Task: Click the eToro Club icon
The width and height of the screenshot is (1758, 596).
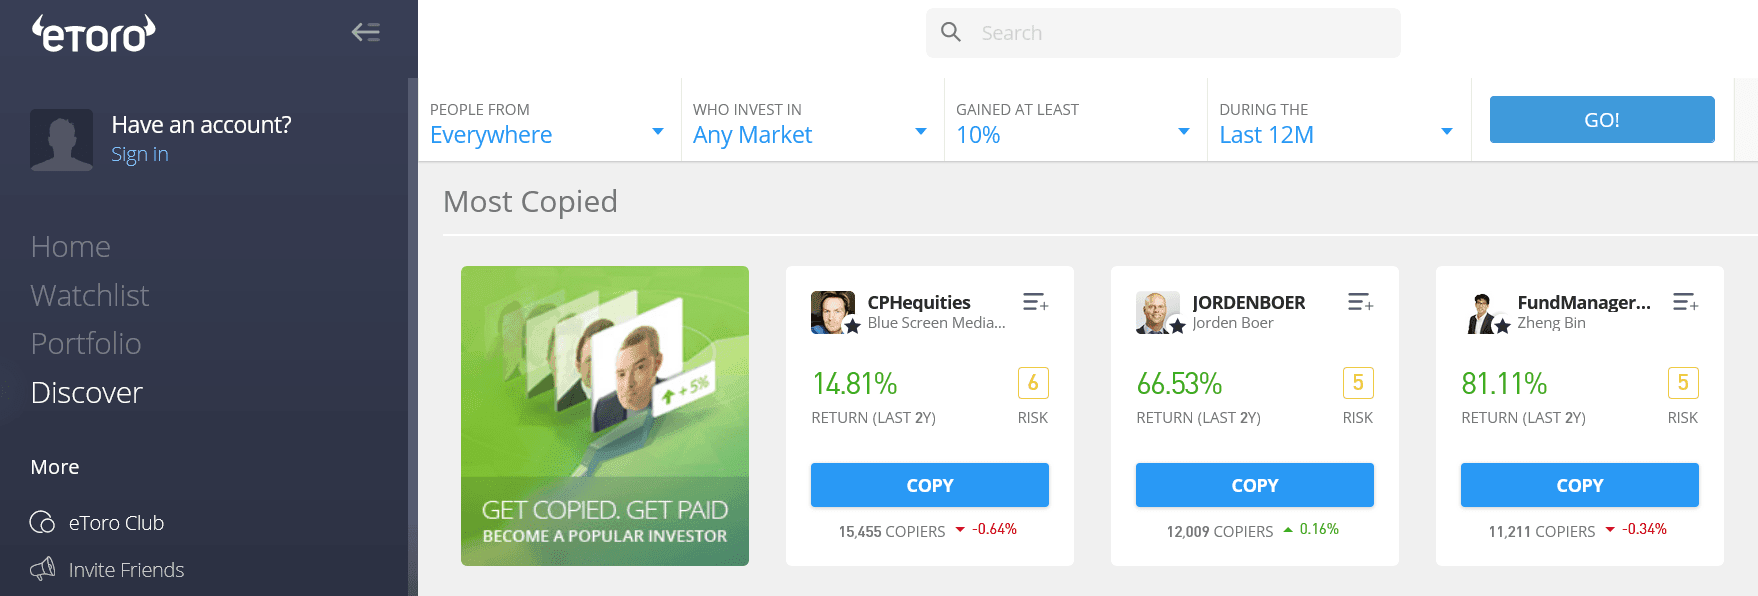Action: point(42,522)
